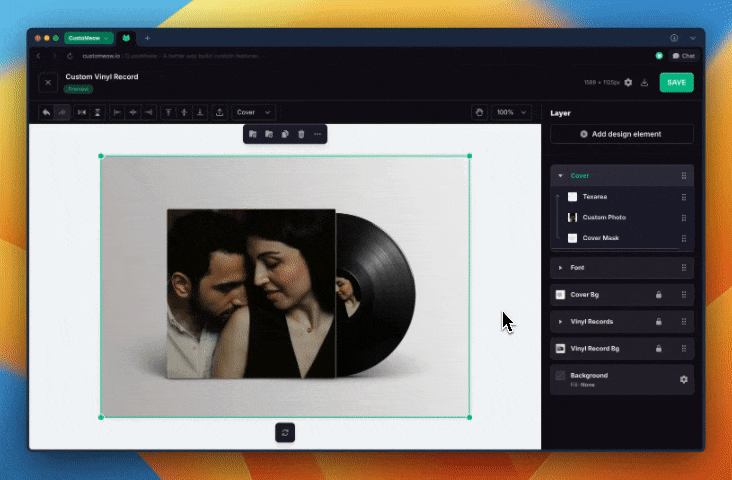
Task: Click the SAVE button
Action: (x=676, y=83)
